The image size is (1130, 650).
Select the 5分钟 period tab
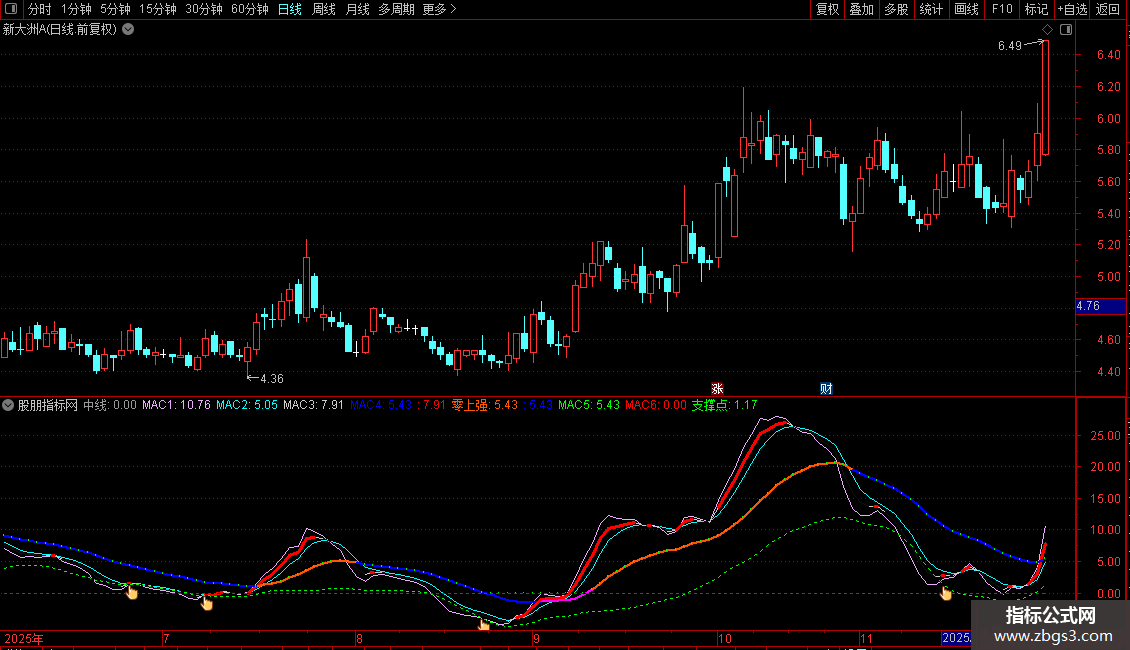point(115,9)
